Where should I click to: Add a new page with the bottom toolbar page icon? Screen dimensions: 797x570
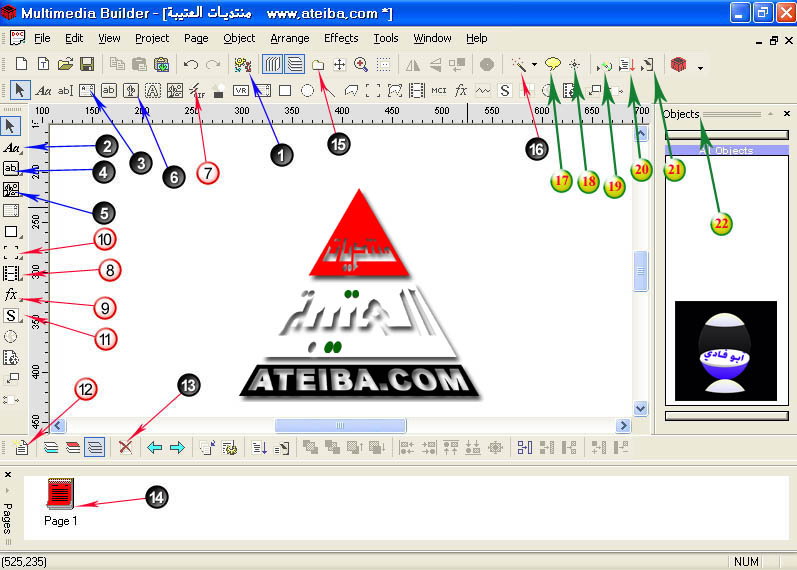(x=21, y=447)
